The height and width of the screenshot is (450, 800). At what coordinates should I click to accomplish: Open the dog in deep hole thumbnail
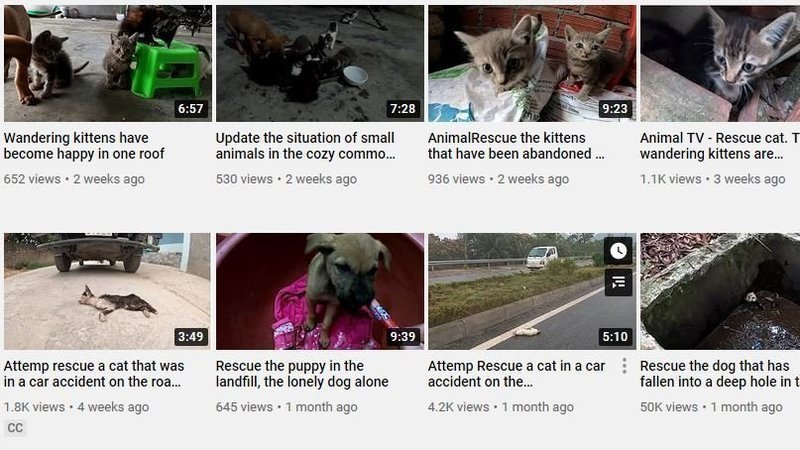point(720,291)
